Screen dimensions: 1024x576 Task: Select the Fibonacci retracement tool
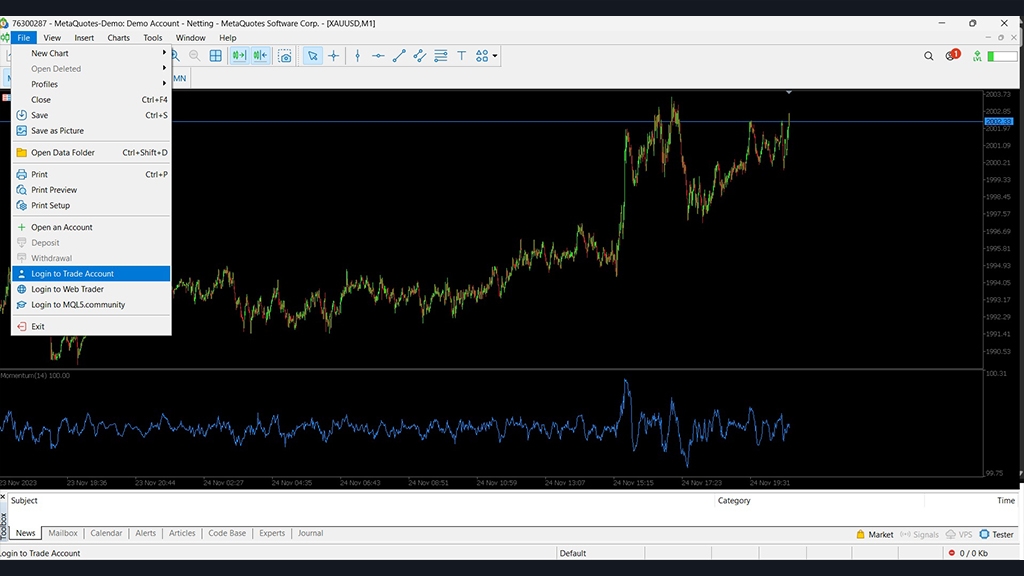[441, 56]
